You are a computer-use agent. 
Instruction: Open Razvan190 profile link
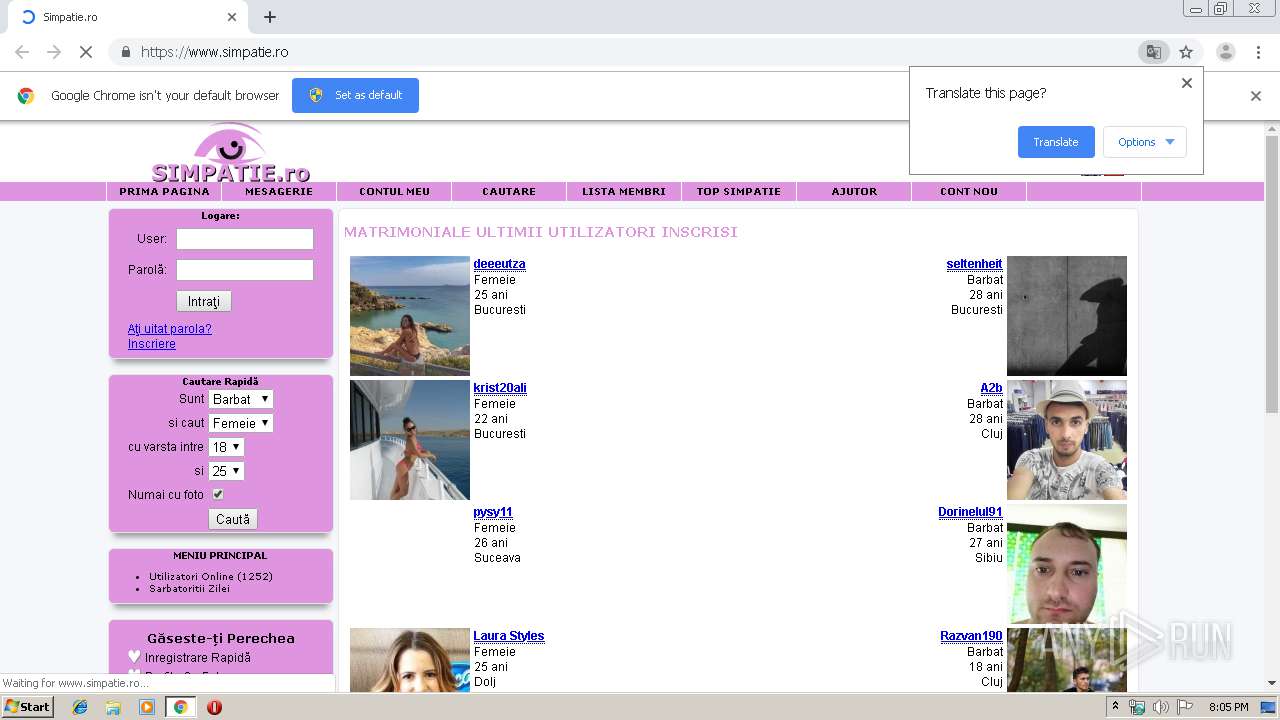(x=971, y=636)
